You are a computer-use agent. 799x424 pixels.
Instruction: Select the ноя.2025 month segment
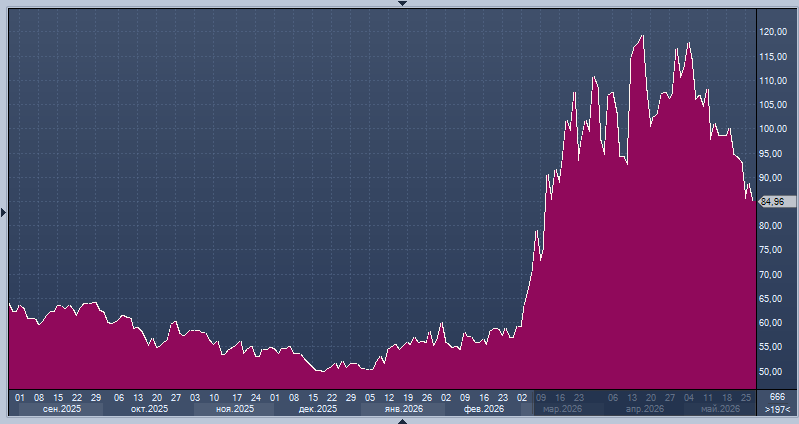click(235, 409)
